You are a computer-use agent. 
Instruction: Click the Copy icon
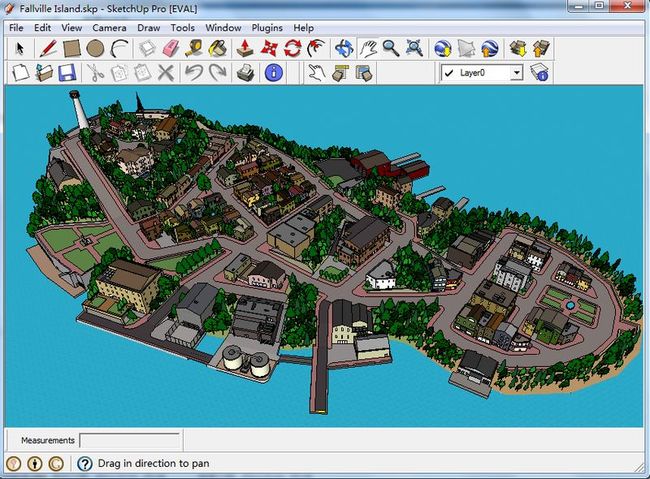click(119, 73)
